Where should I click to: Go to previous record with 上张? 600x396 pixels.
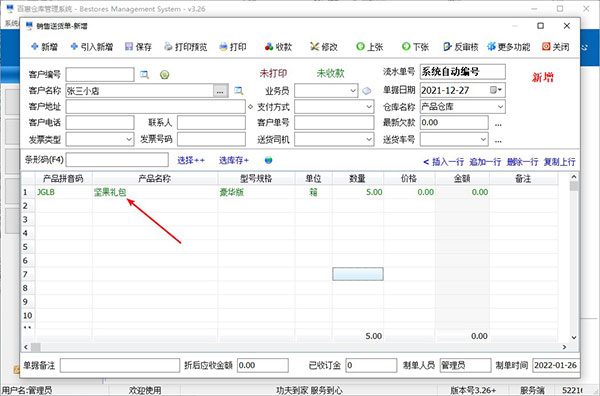(369, 47)
